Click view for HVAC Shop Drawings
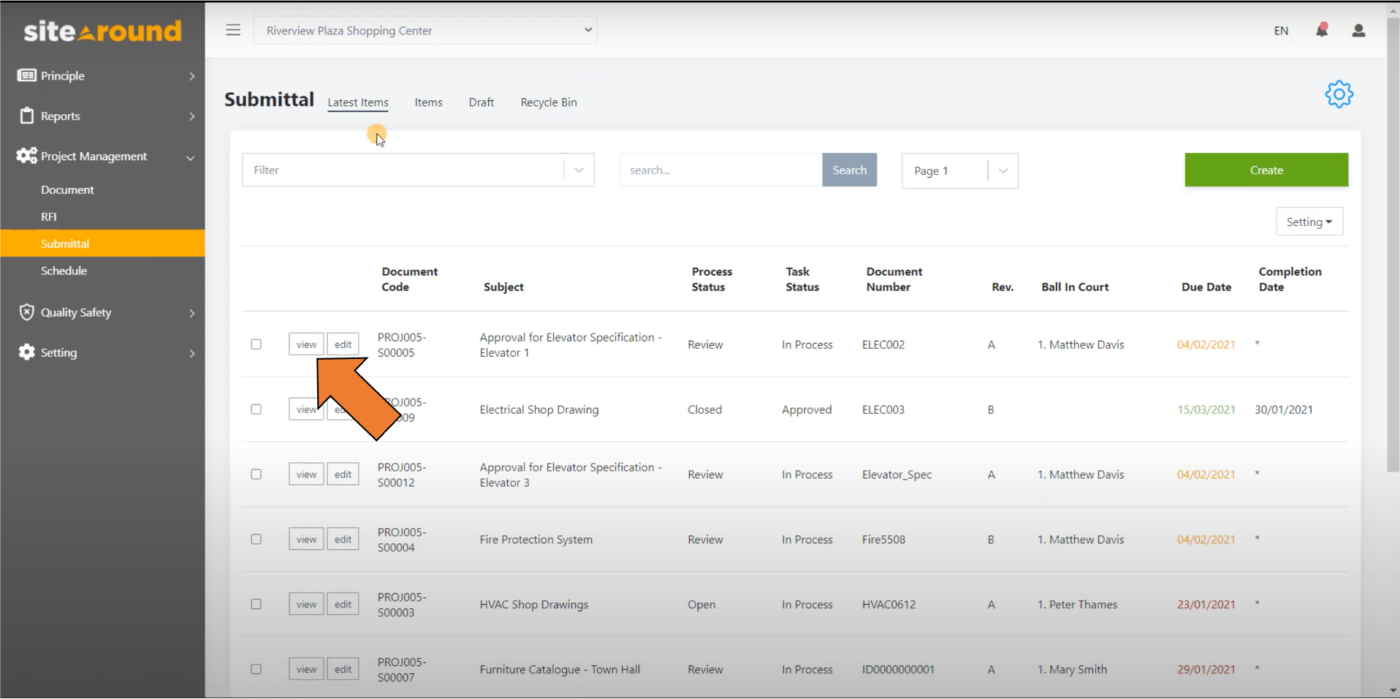 pos(306,604)
